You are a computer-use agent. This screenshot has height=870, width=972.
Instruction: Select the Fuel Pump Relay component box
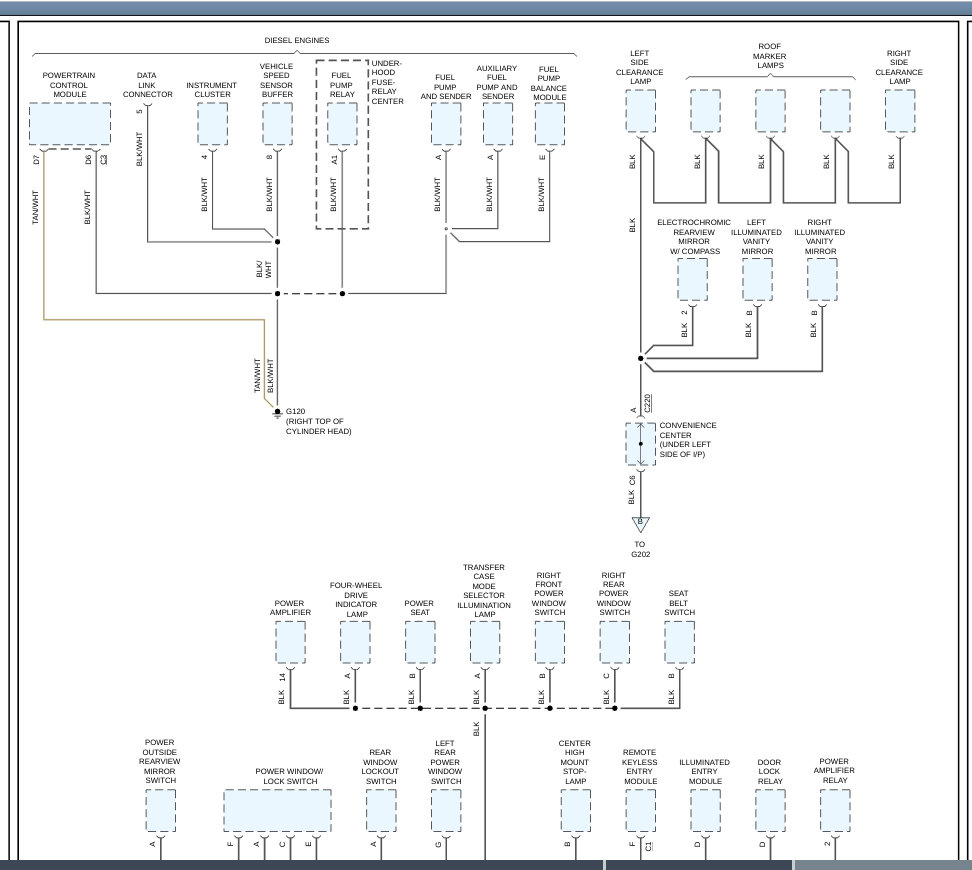point(342,124)
